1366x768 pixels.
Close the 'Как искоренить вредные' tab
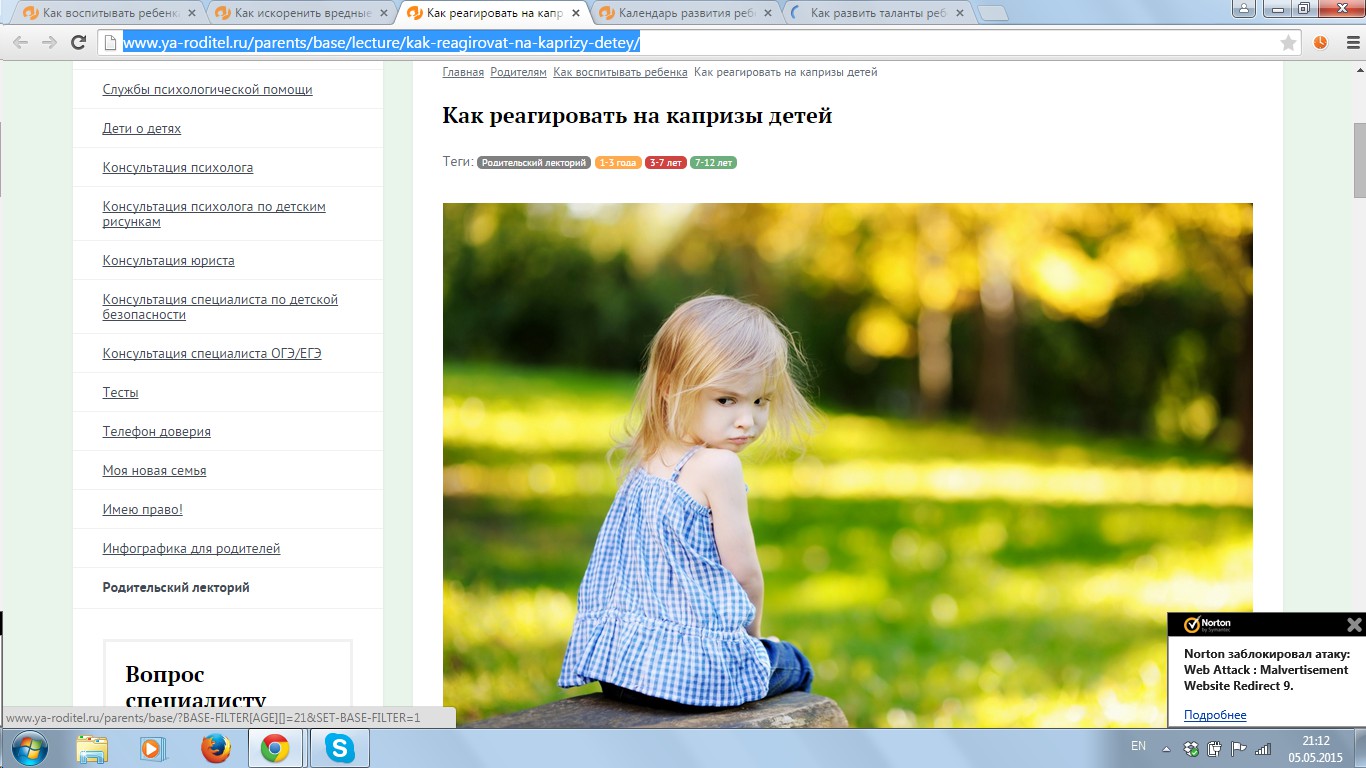[384, 14]
